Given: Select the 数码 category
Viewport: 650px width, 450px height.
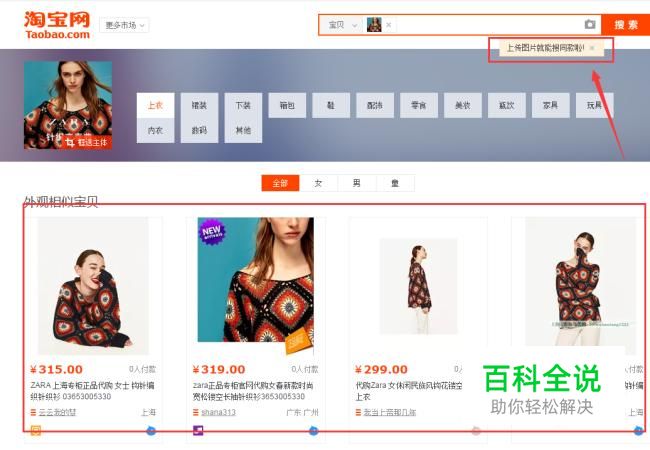Looking at the screenshot, I should point(199,130).
